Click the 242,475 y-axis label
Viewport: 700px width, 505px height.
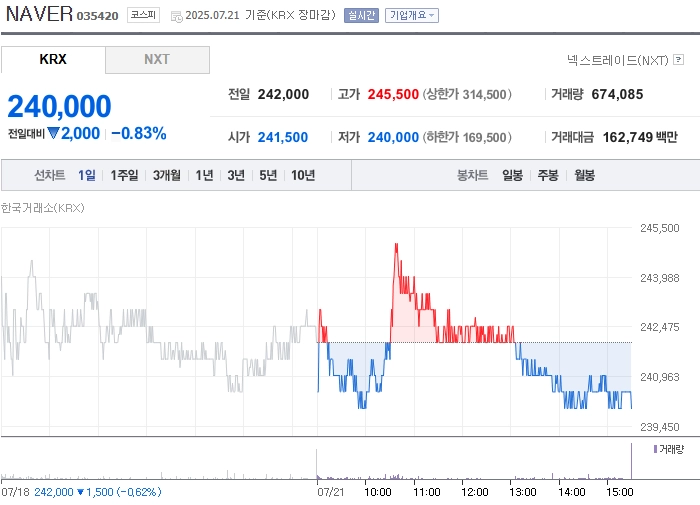click(x=659, y=327)
